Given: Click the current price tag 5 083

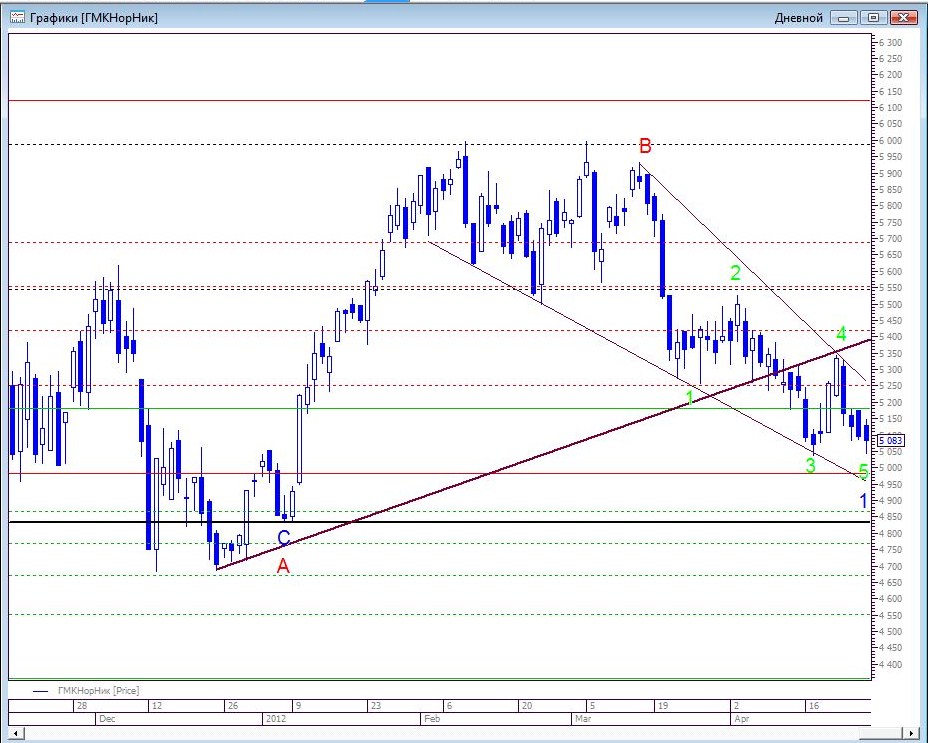Looking at the screenshot, I should coord(890,440).
